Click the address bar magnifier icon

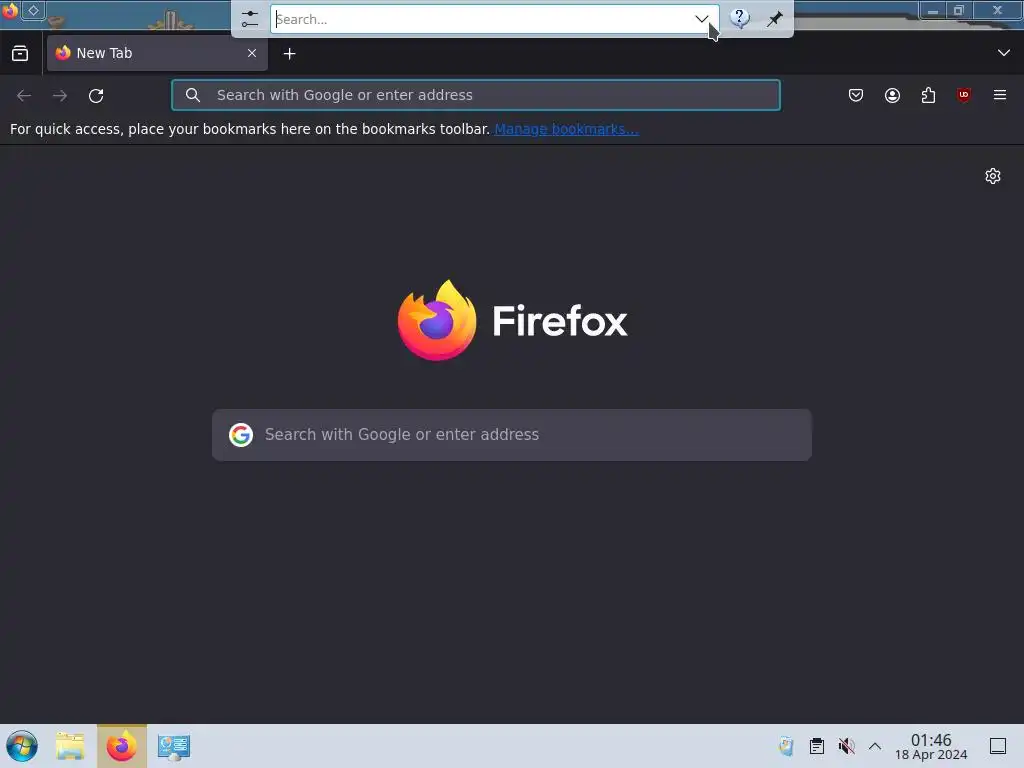193,95
